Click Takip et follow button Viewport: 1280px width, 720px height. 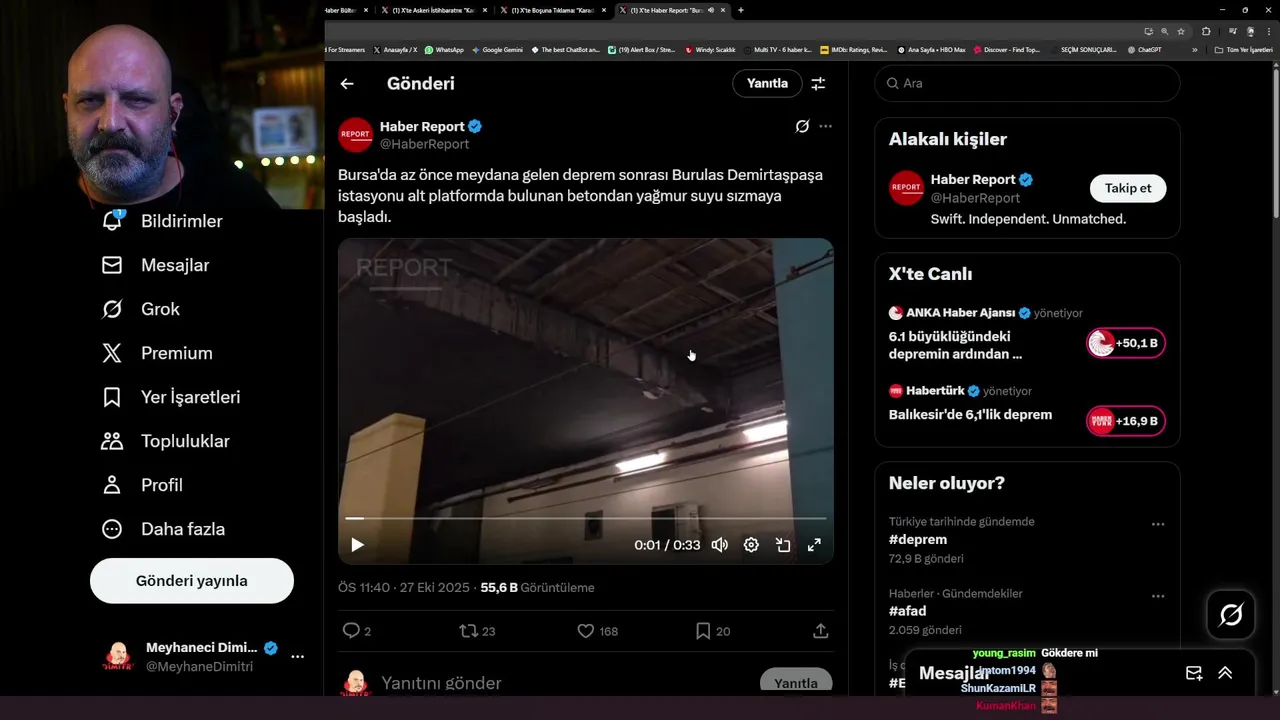point(1128,188)
